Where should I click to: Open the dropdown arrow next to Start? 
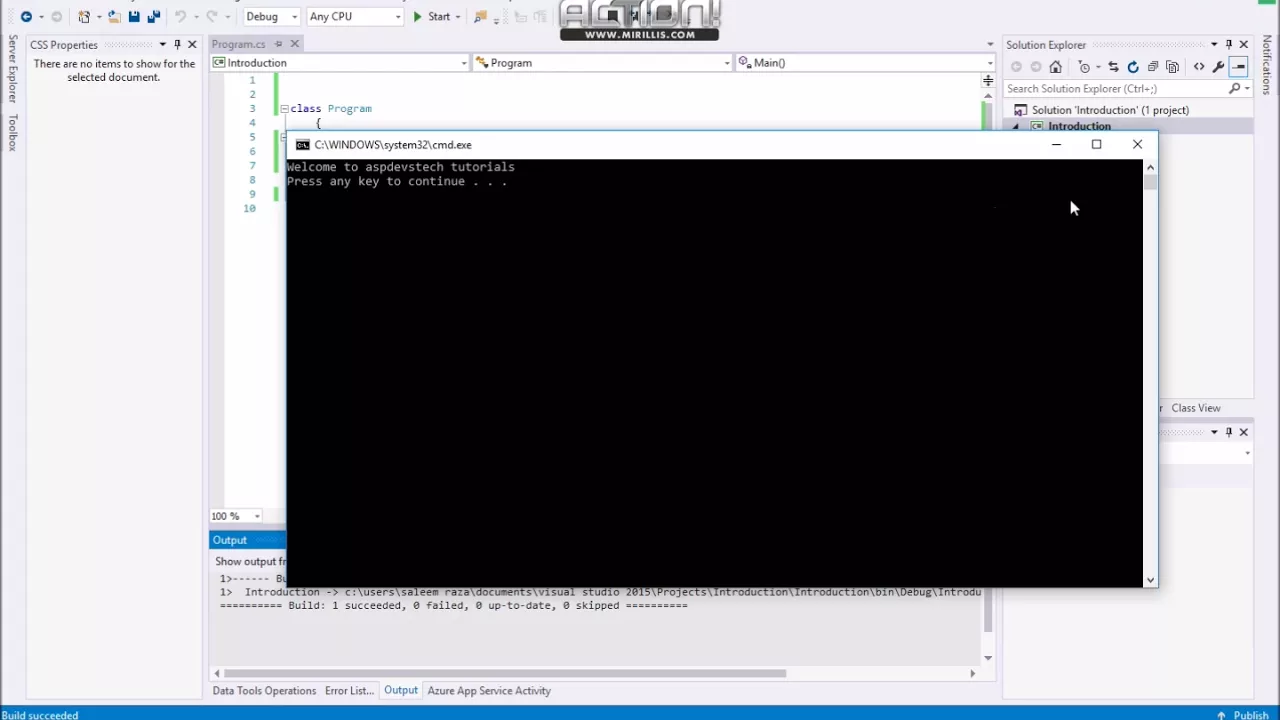(x=458, y=17)
